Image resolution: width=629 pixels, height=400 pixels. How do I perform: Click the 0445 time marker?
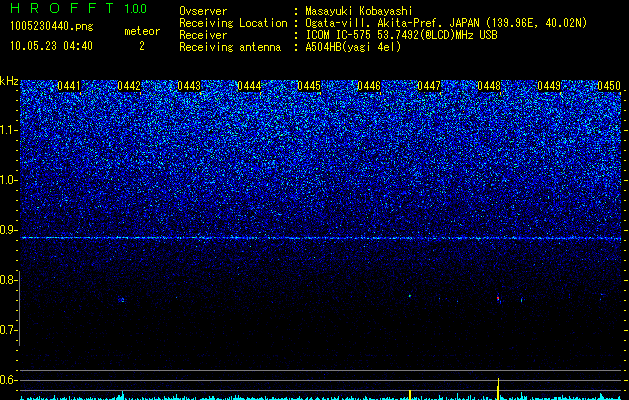click(309, 86)
